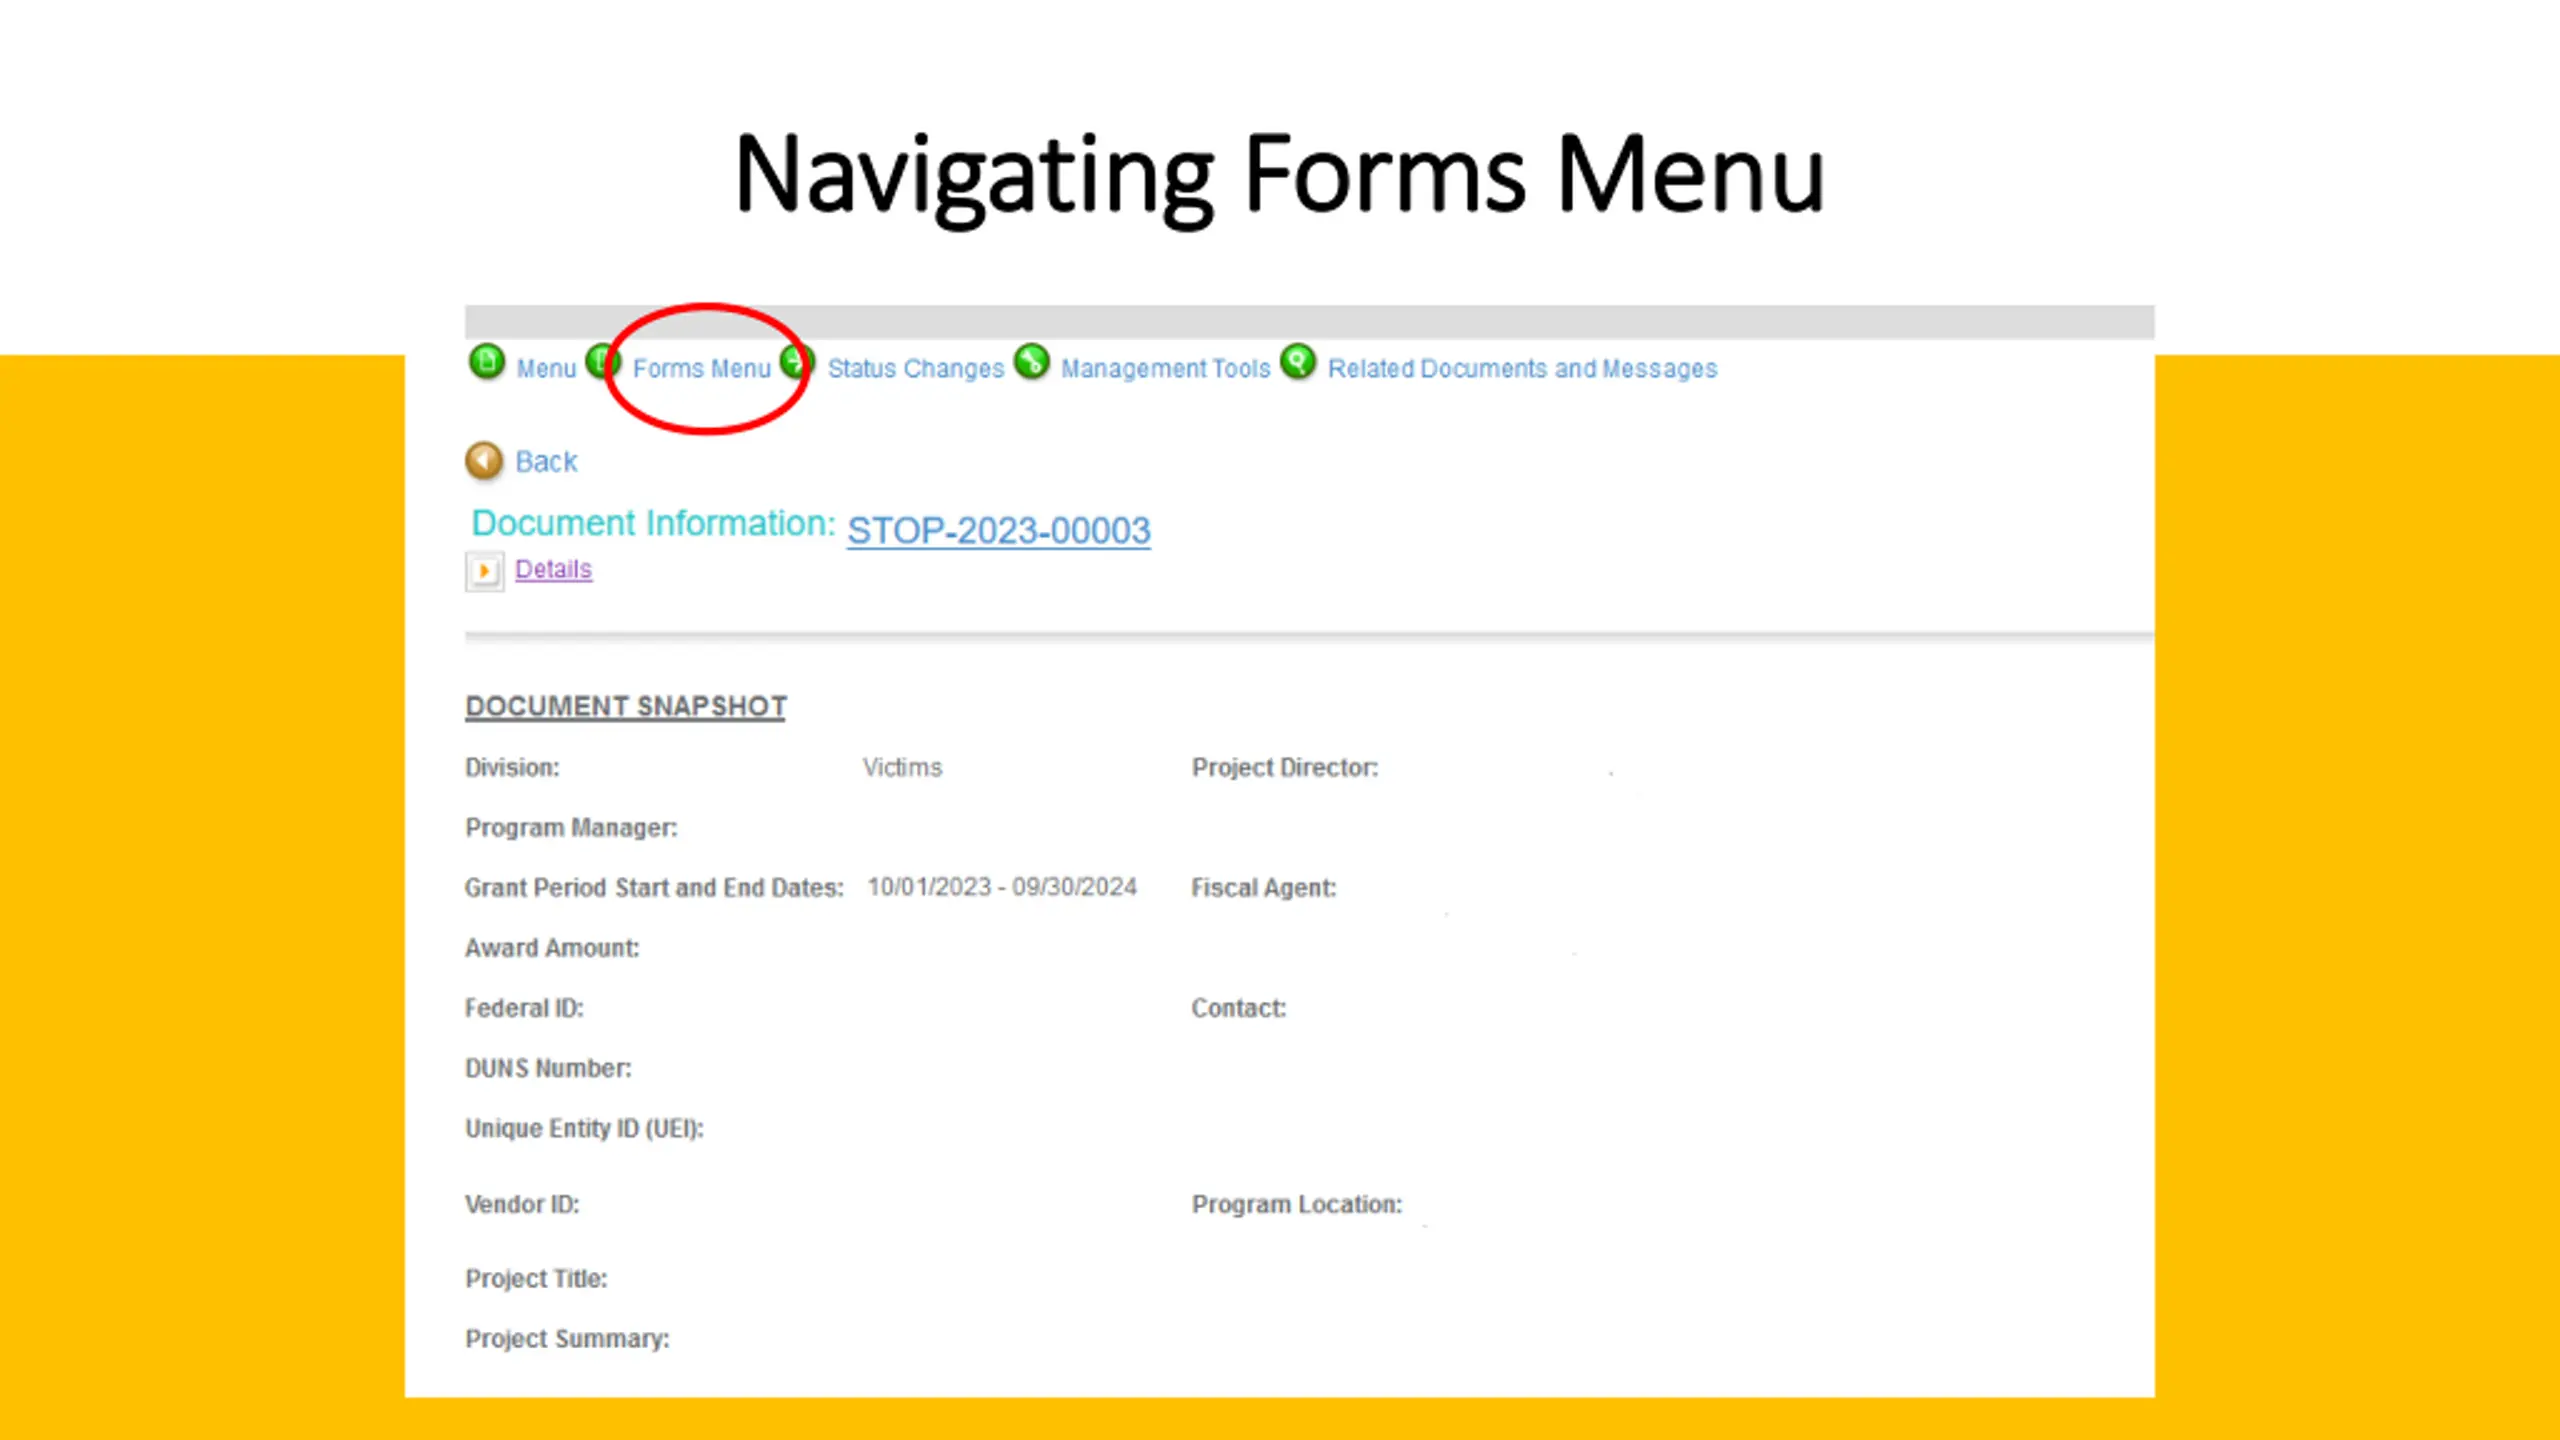Viewport: 2560px width, 1440px height.
Task: Open document link STOP-2023-00003
Action: click(x=999, y=530)
